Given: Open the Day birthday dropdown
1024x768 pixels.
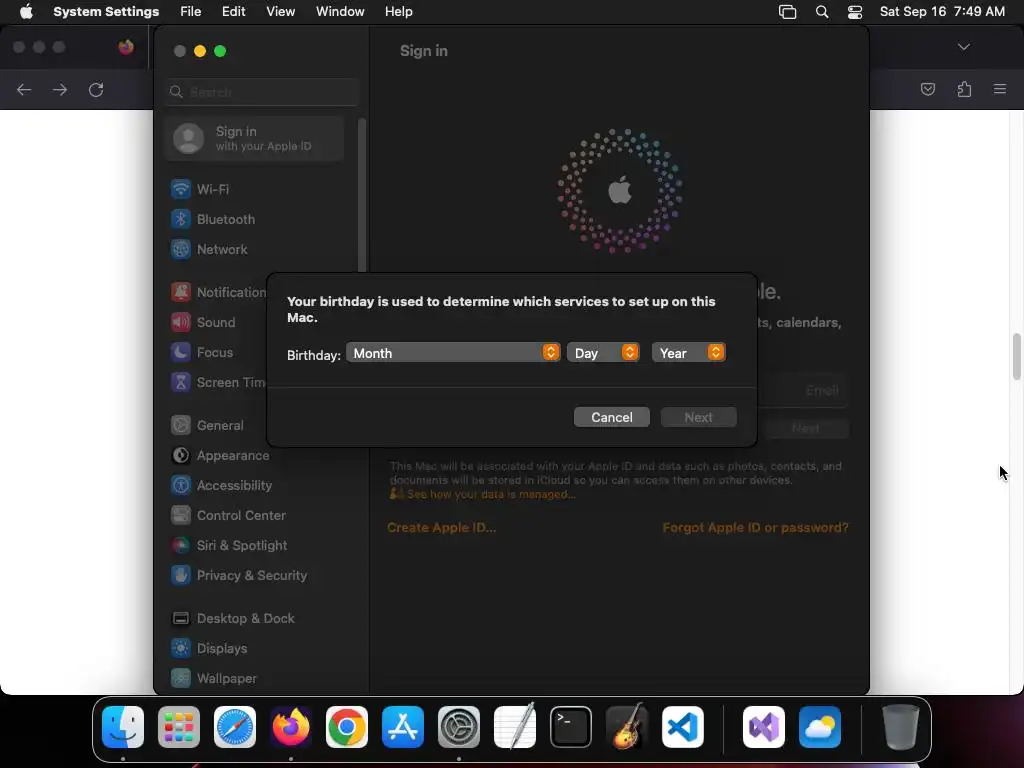Looking at the screenshot, I should (603, 353).
